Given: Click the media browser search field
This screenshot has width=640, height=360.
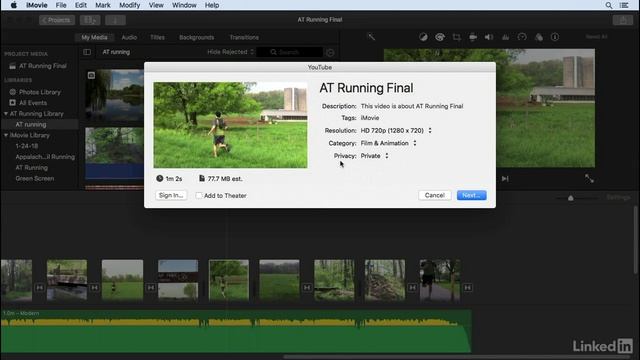Looking at the screenshot, I should point(289,52).
